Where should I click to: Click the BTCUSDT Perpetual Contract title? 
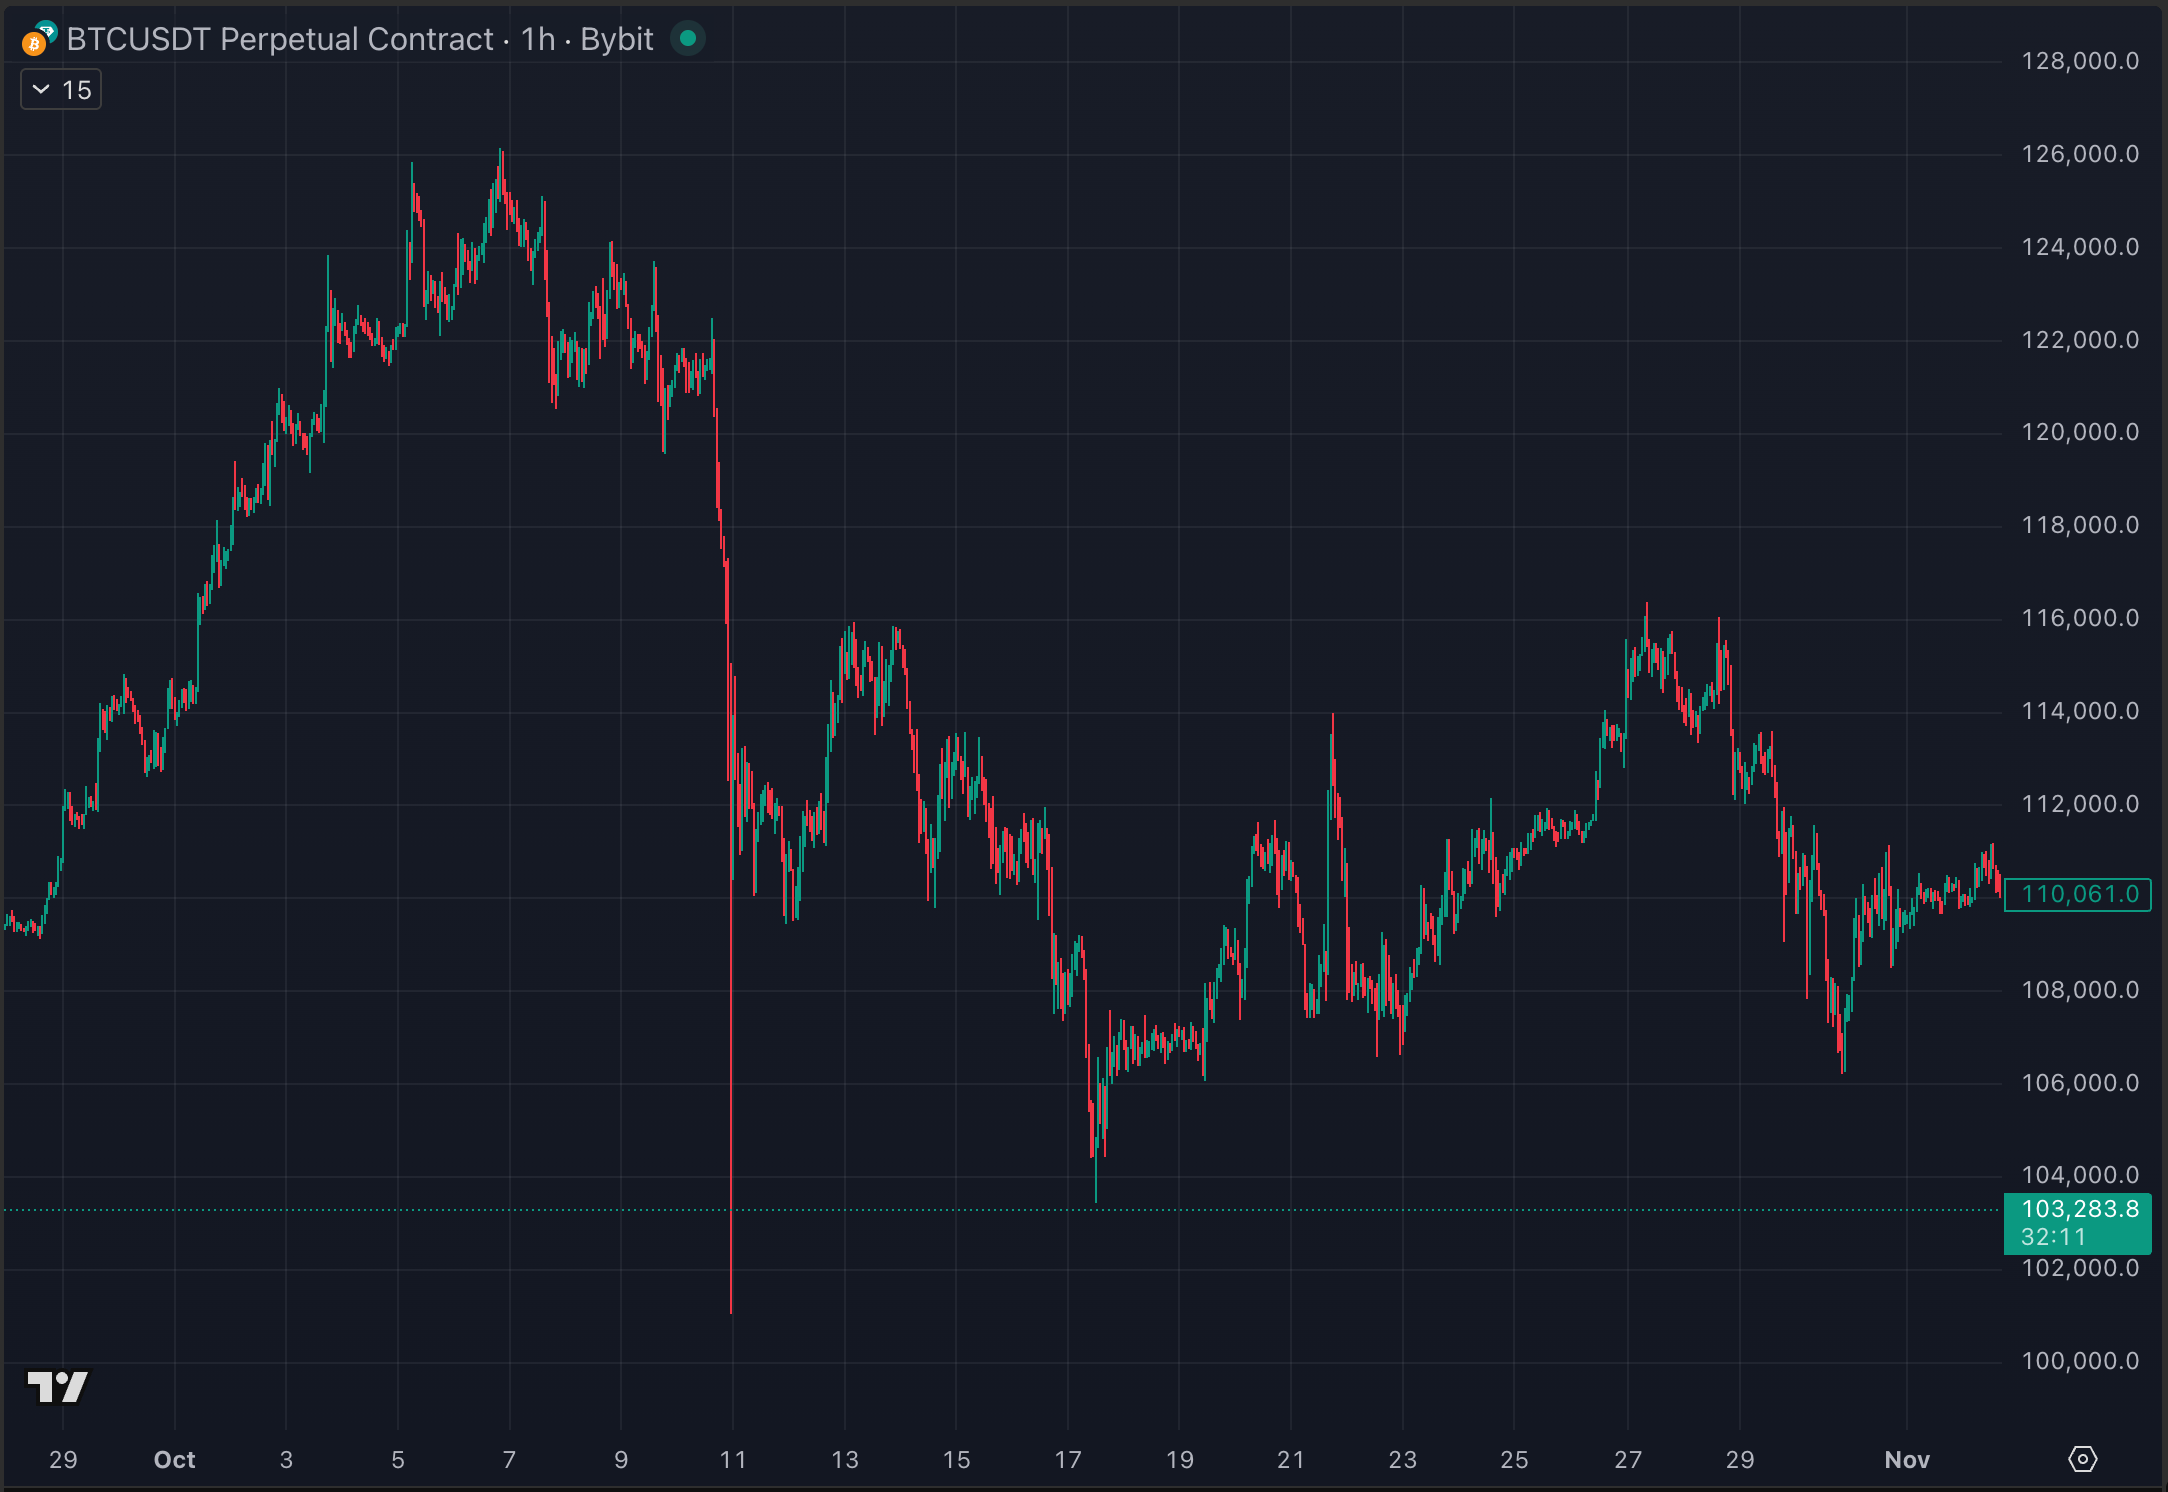280,39
